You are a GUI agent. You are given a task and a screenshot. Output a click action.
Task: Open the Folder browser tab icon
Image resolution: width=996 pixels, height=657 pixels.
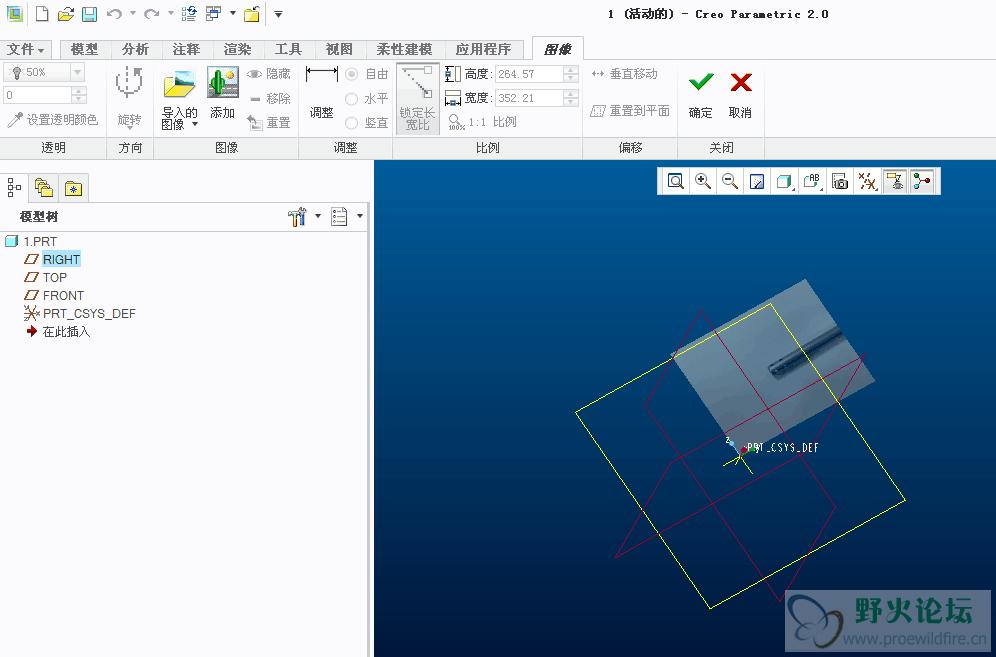[43, 188]
